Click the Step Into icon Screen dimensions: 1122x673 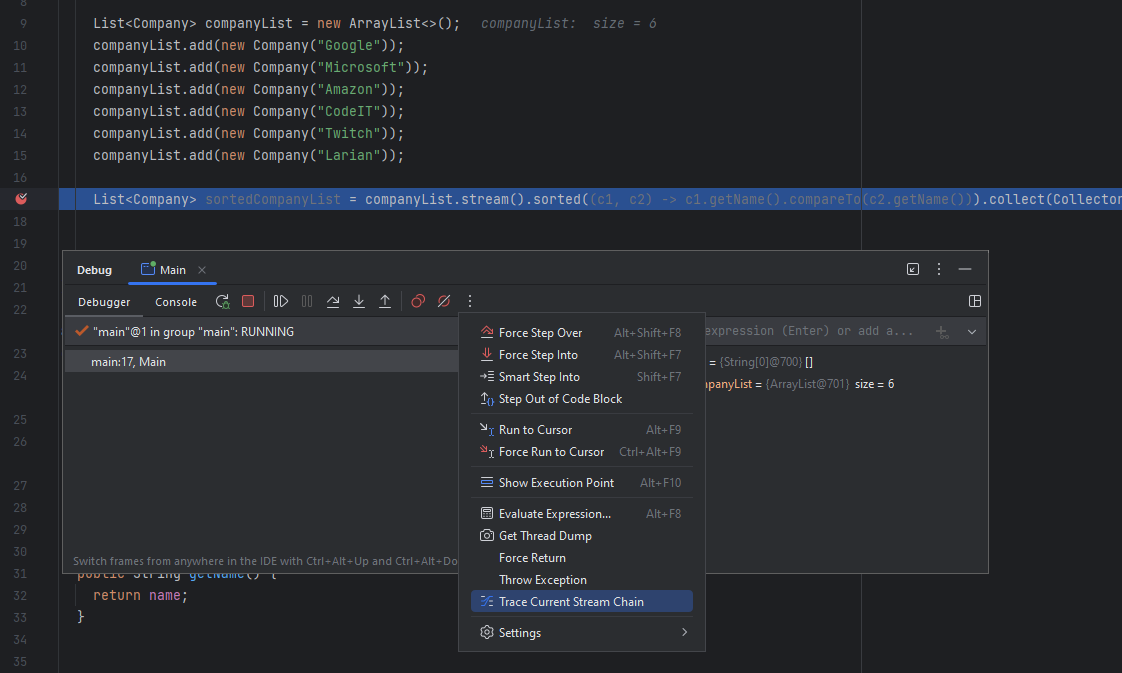click(x=359, y=301)
